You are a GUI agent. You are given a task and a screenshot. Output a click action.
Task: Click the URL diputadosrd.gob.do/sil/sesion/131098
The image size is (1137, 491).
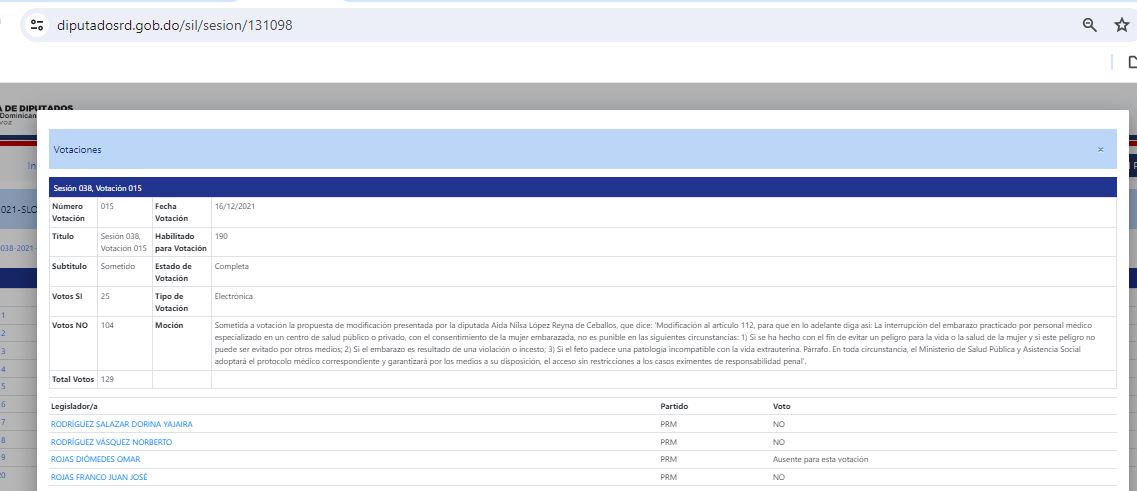pyautogui.click(x=175, y=25)
